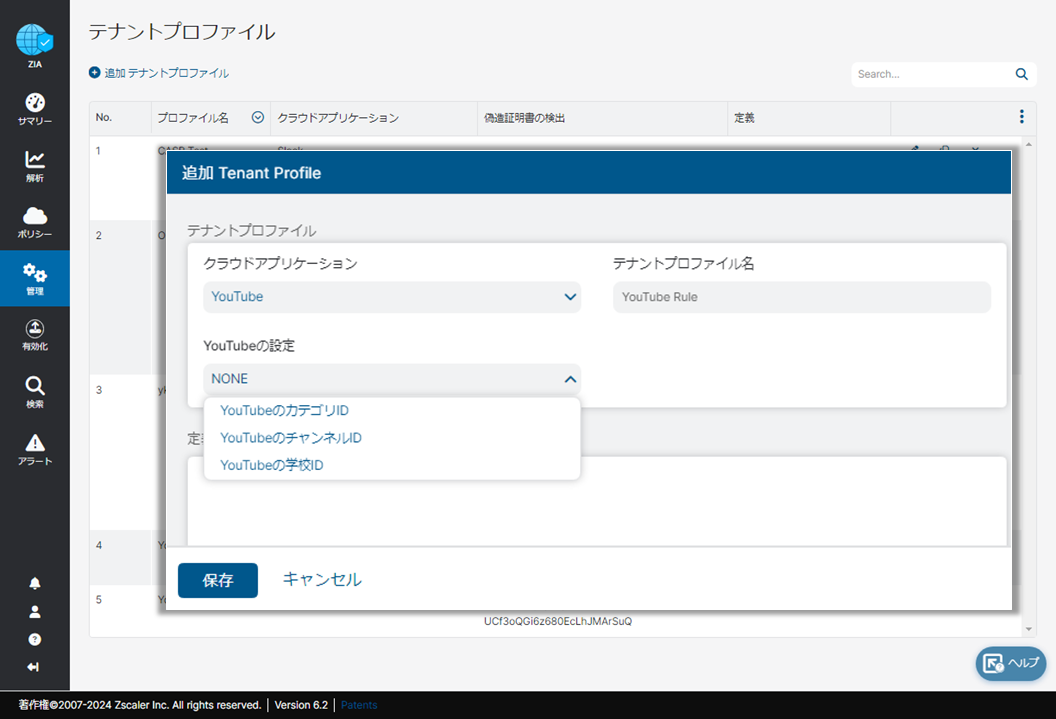The image size is (1056, 719).
Task: Open the 検索 magnifier icon in sidebar
Action: (x=35, y=386)
